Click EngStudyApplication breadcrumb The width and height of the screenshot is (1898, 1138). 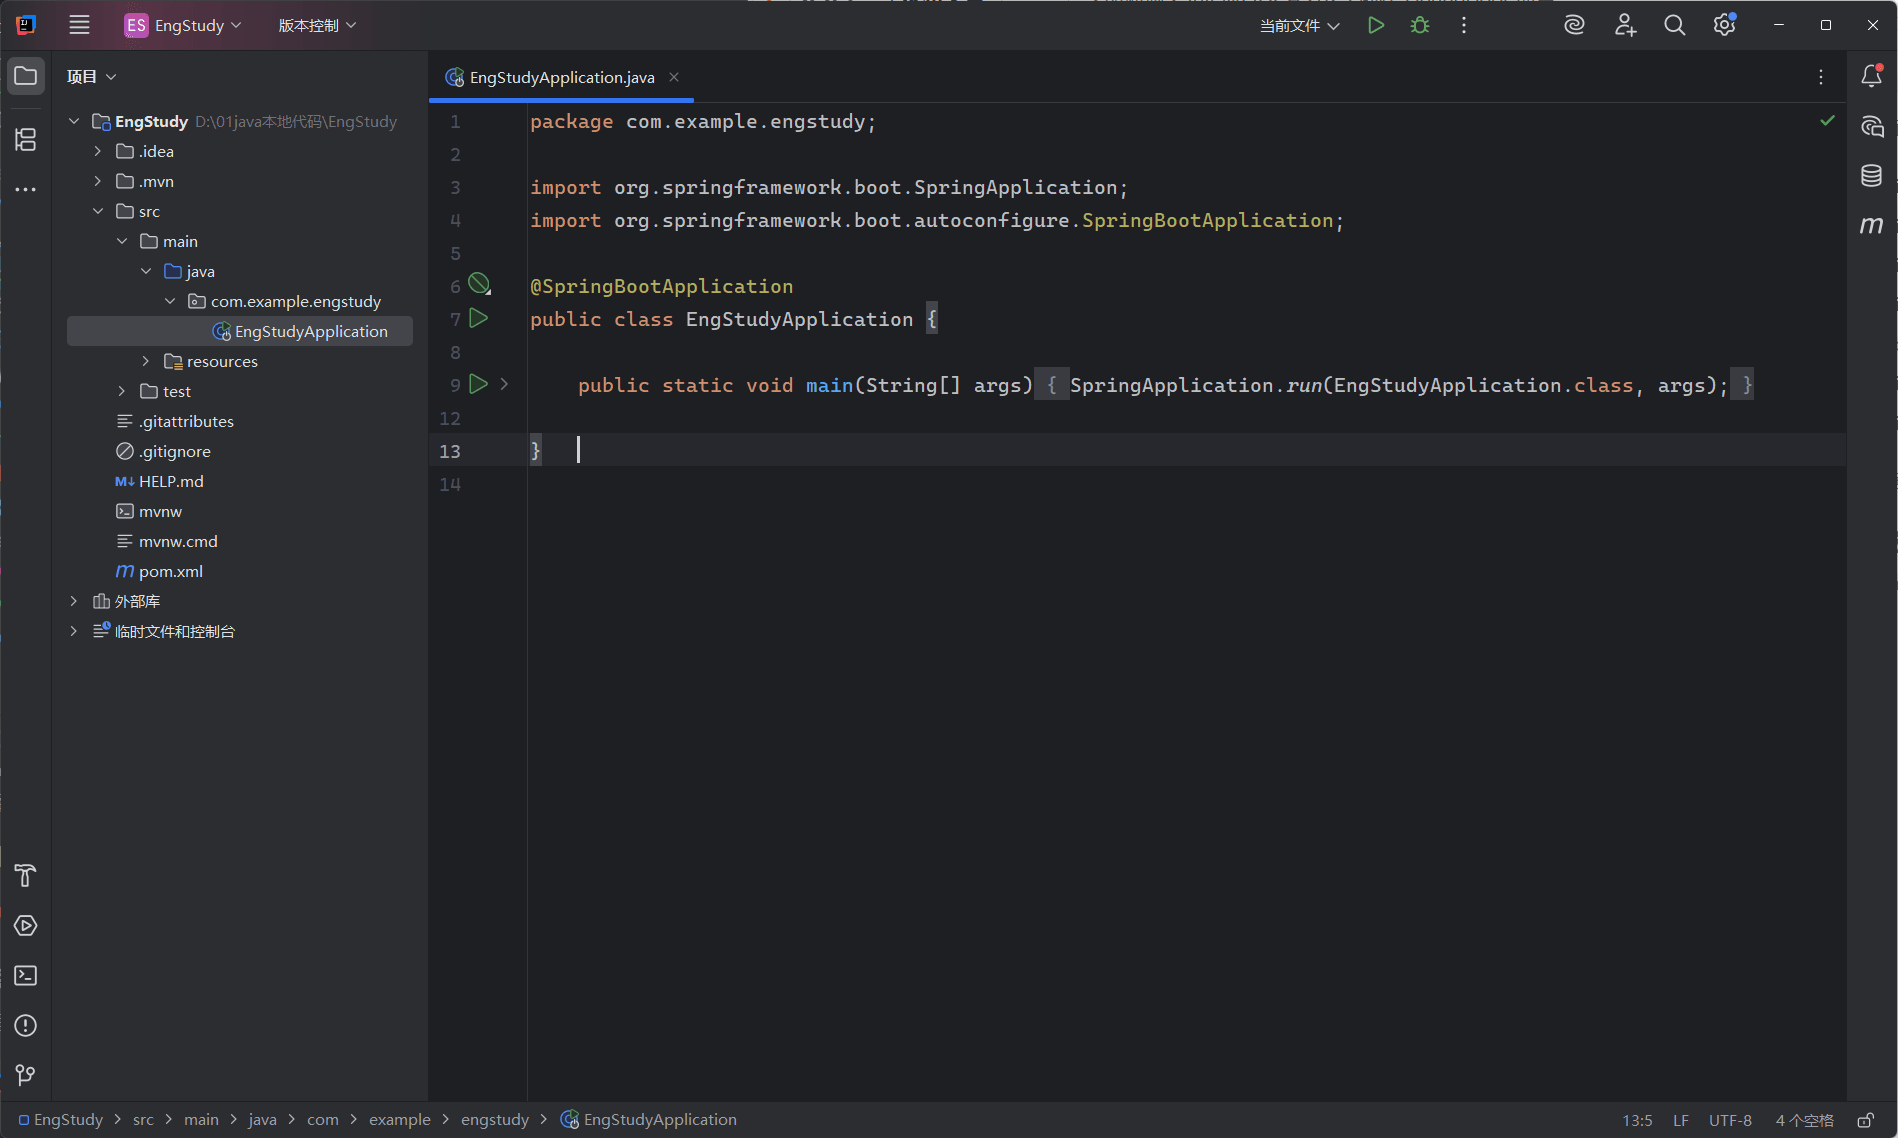tap(649, 1120)
